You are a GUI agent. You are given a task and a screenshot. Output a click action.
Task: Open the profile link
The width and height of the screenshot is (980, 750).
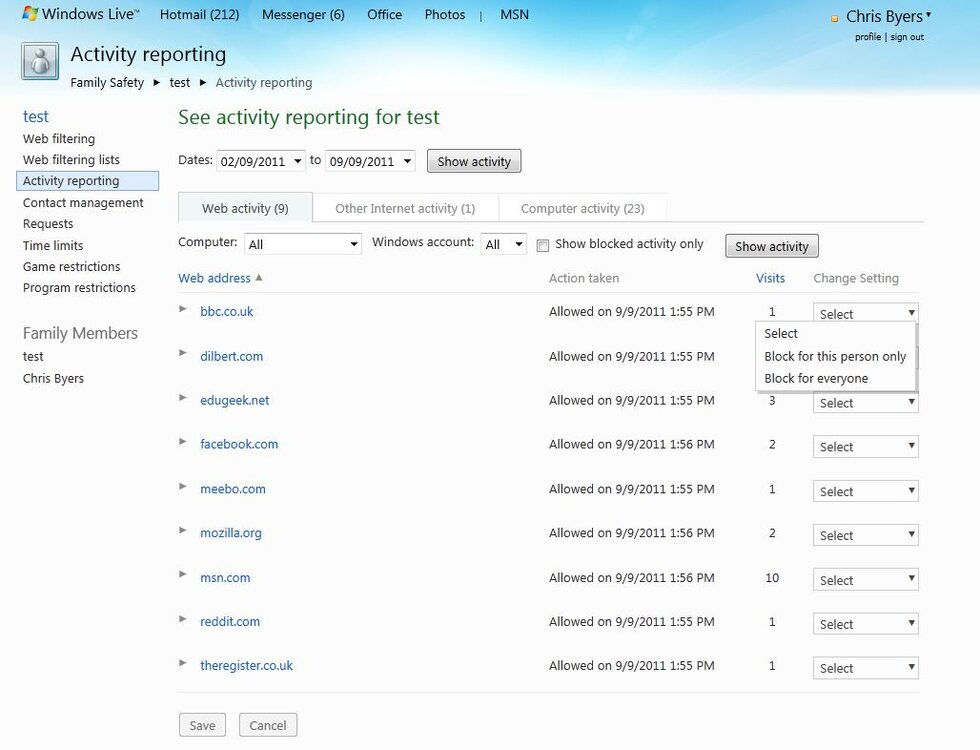pos(868,37)
